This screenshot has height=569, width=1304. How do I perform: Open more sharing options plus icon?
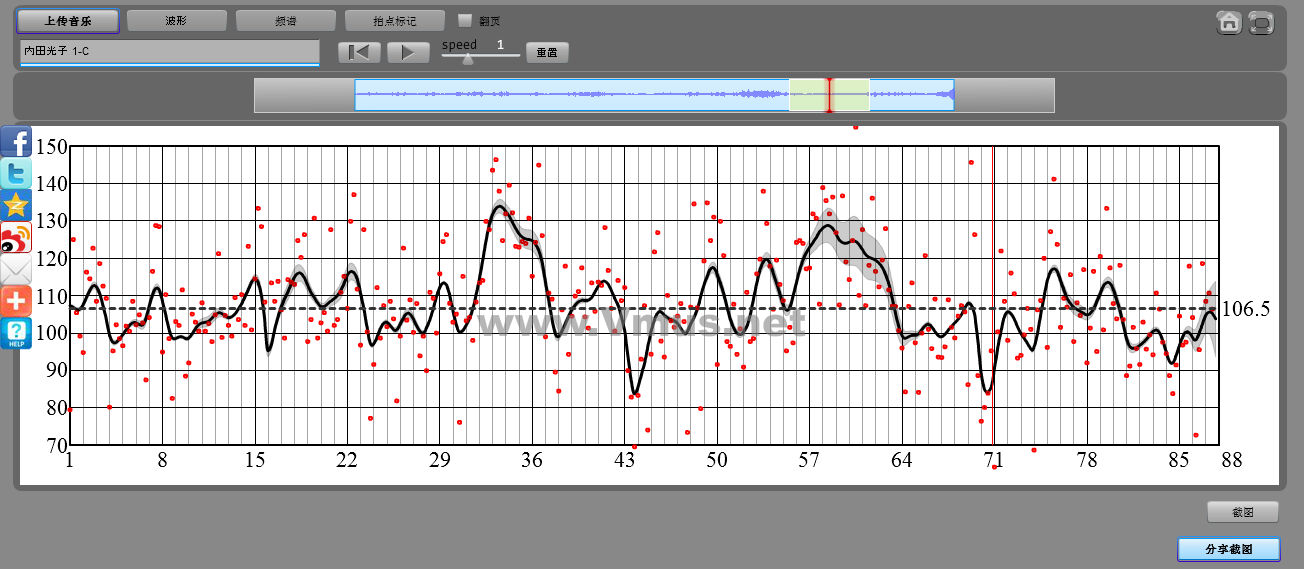(16, 301)
